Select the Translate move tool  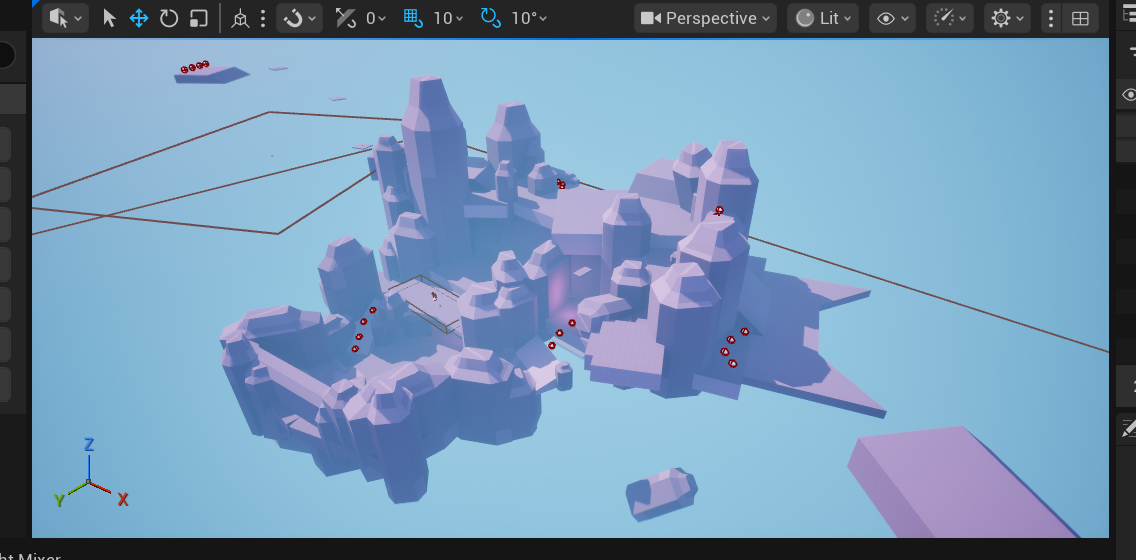click(x=139, y=18)
